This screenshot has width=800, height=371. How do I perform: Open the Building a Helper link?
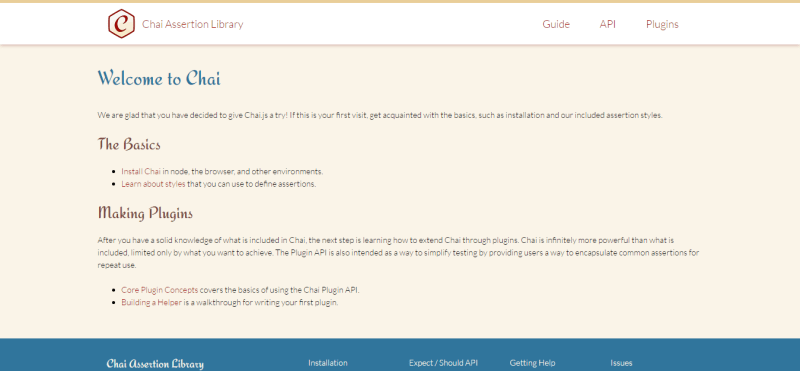(x=152, y=302)
